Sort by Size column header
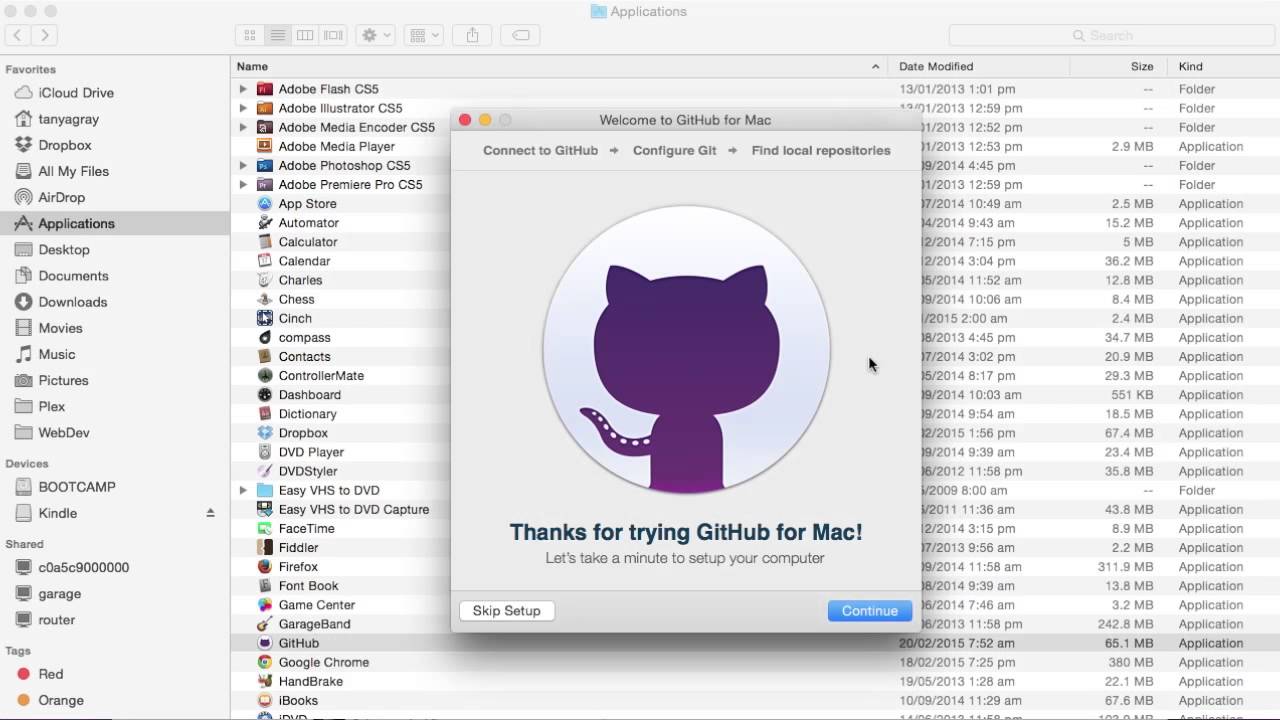This screenshot has height=720, width=1280. tap(1141, 66)
